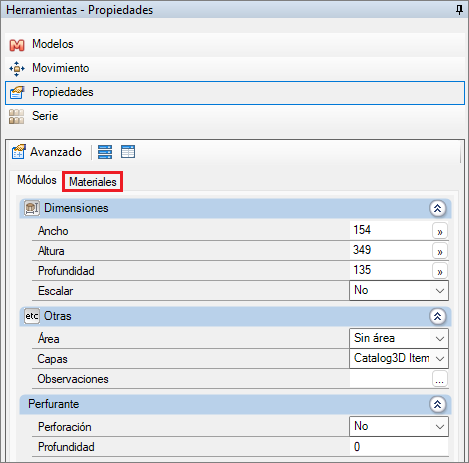Open the Modelos tool
The height and width of the screenshot is (463, 469).
click(x=235, y=44)
